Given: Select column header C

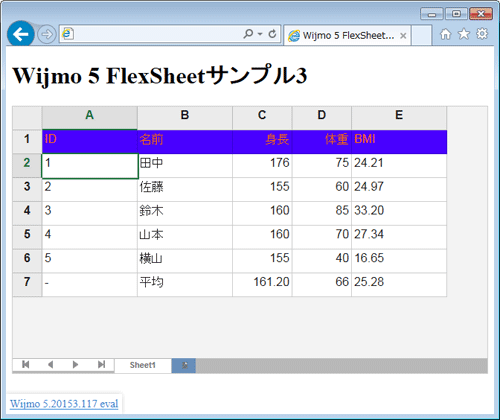Looking at the screenshot, I should click(262, 118).
